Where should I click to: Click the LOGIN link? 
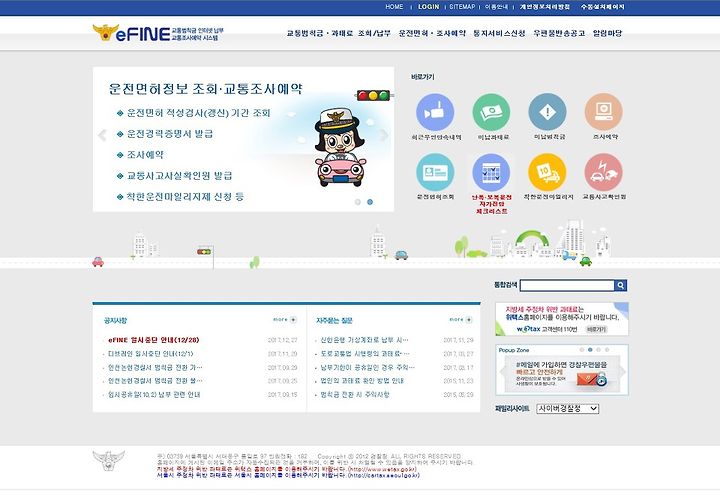(x=428, y=7)
